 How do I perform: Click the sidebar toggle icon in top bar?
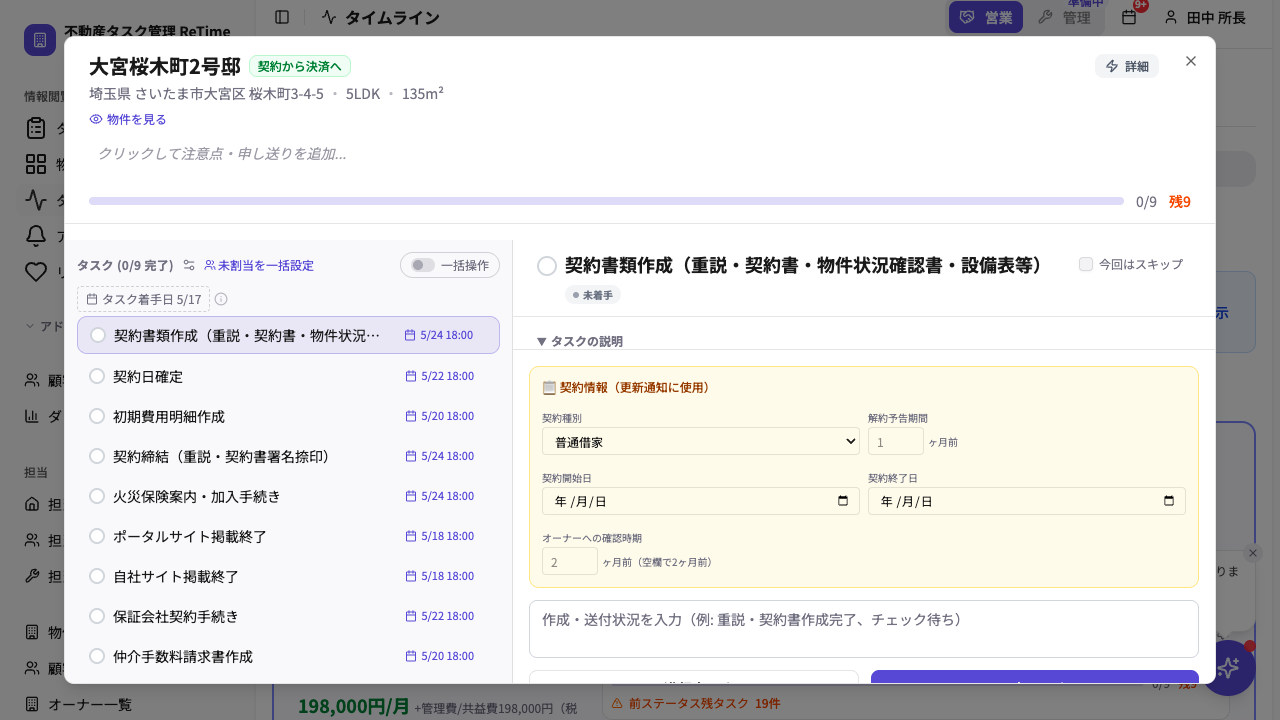[282, 17]
